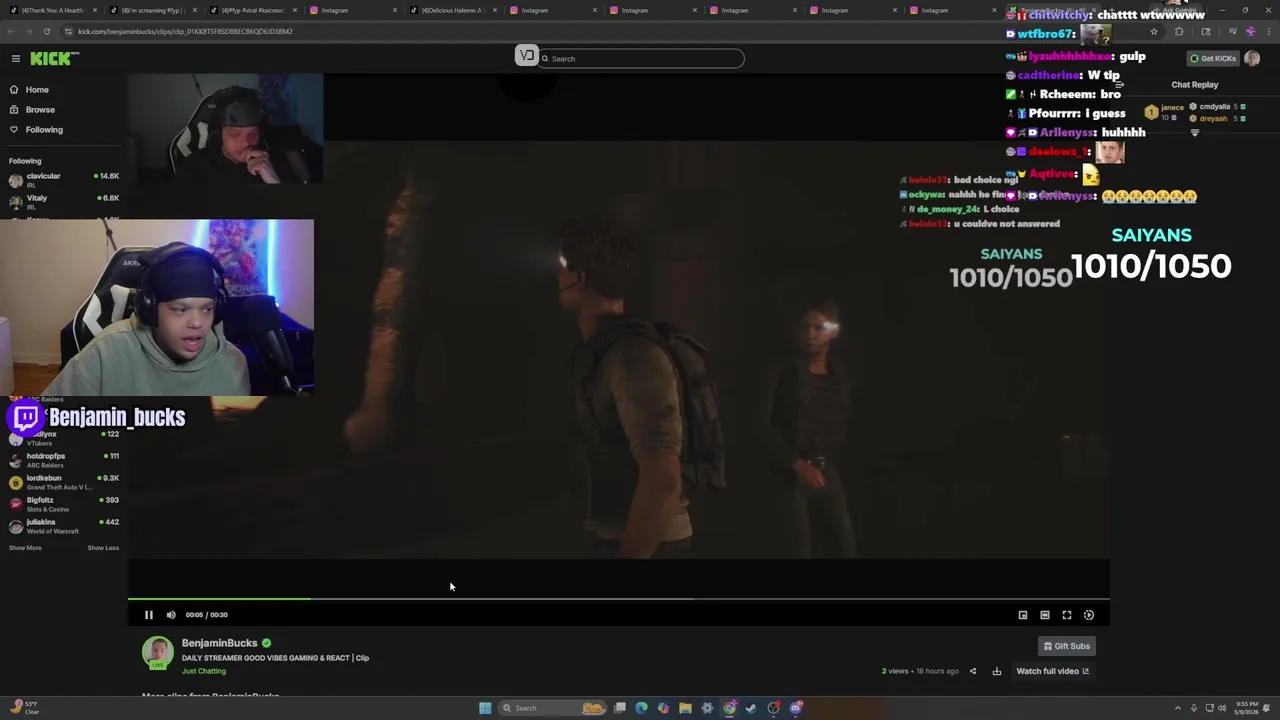Pause the clip playback

149,615
